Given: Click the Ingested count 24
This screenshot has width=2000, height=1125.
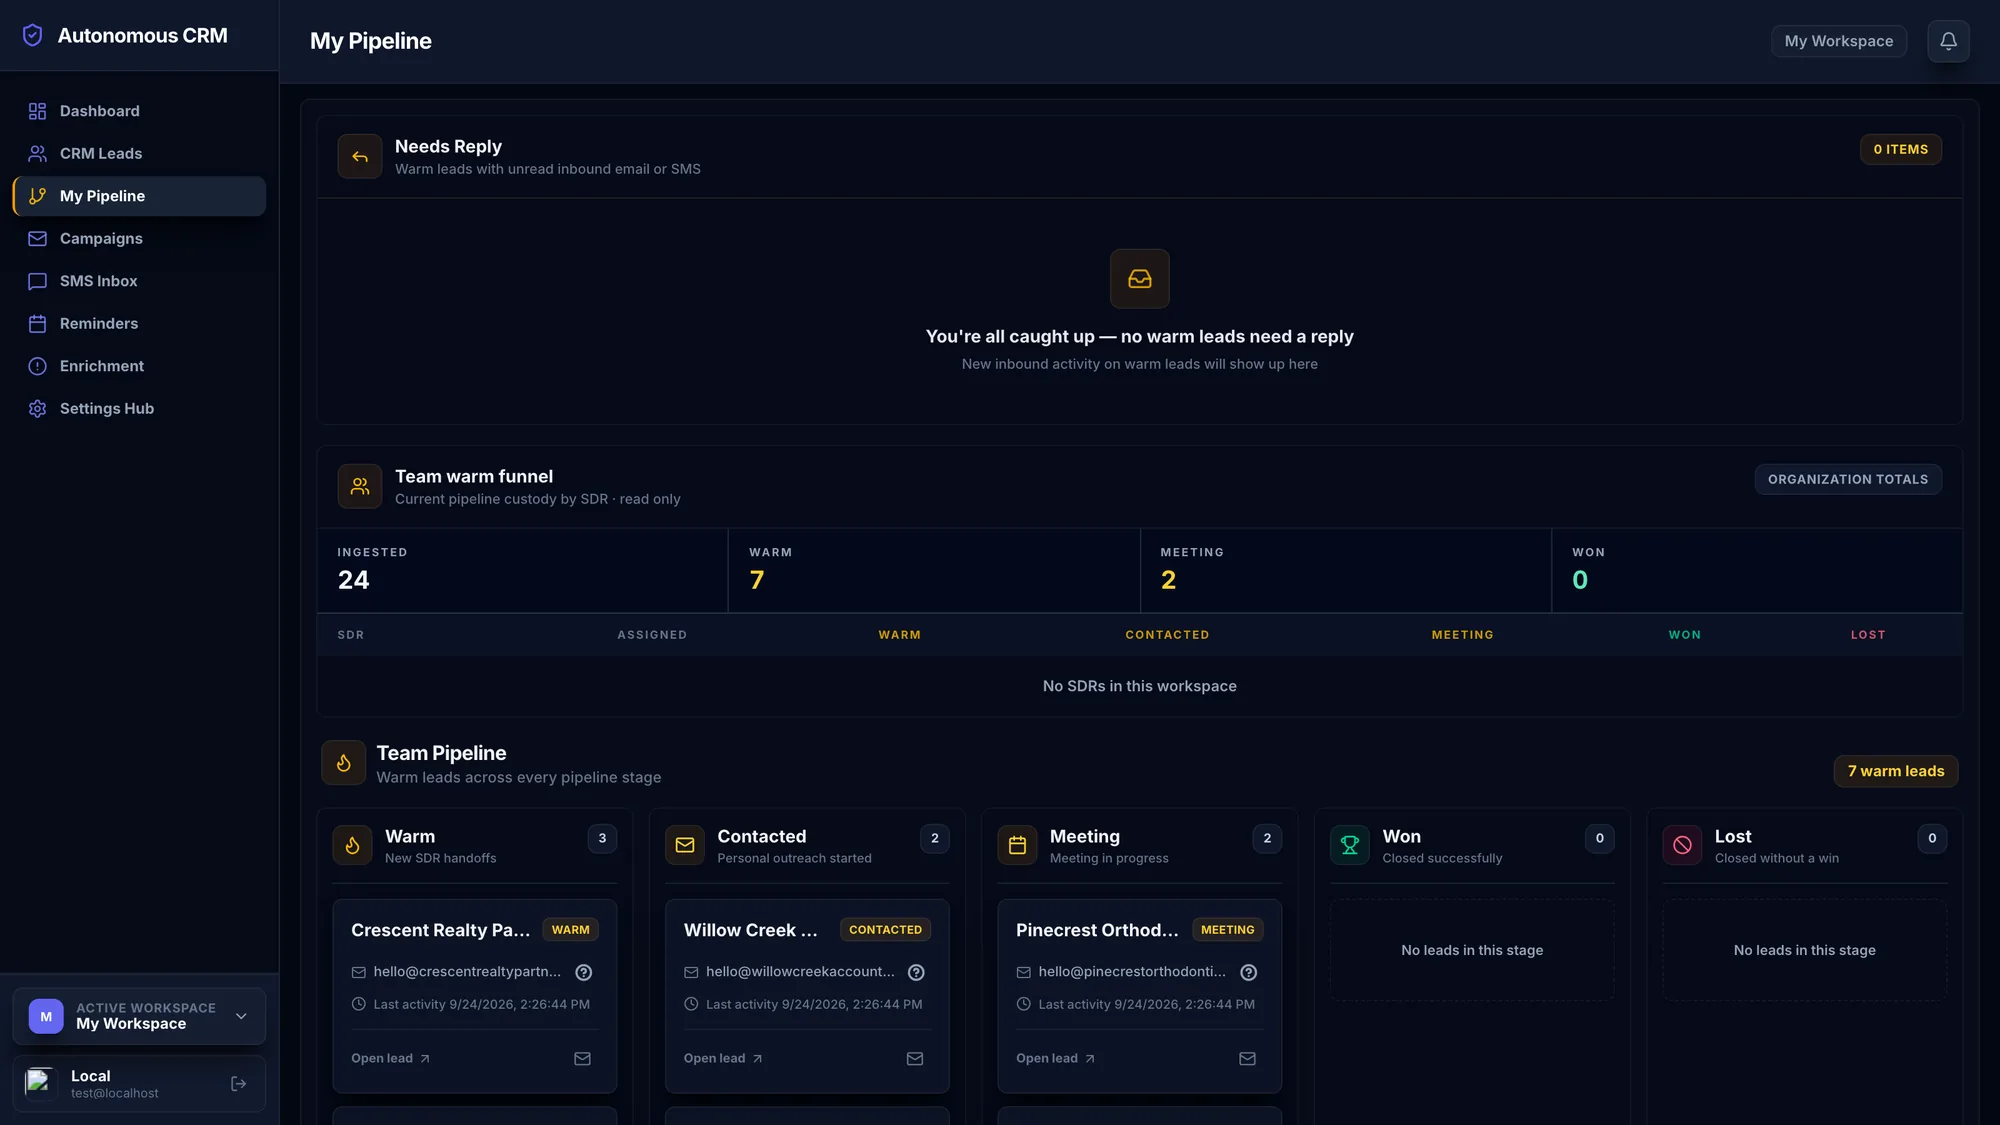Looking at the screenshot, I should tap(353, 581).
